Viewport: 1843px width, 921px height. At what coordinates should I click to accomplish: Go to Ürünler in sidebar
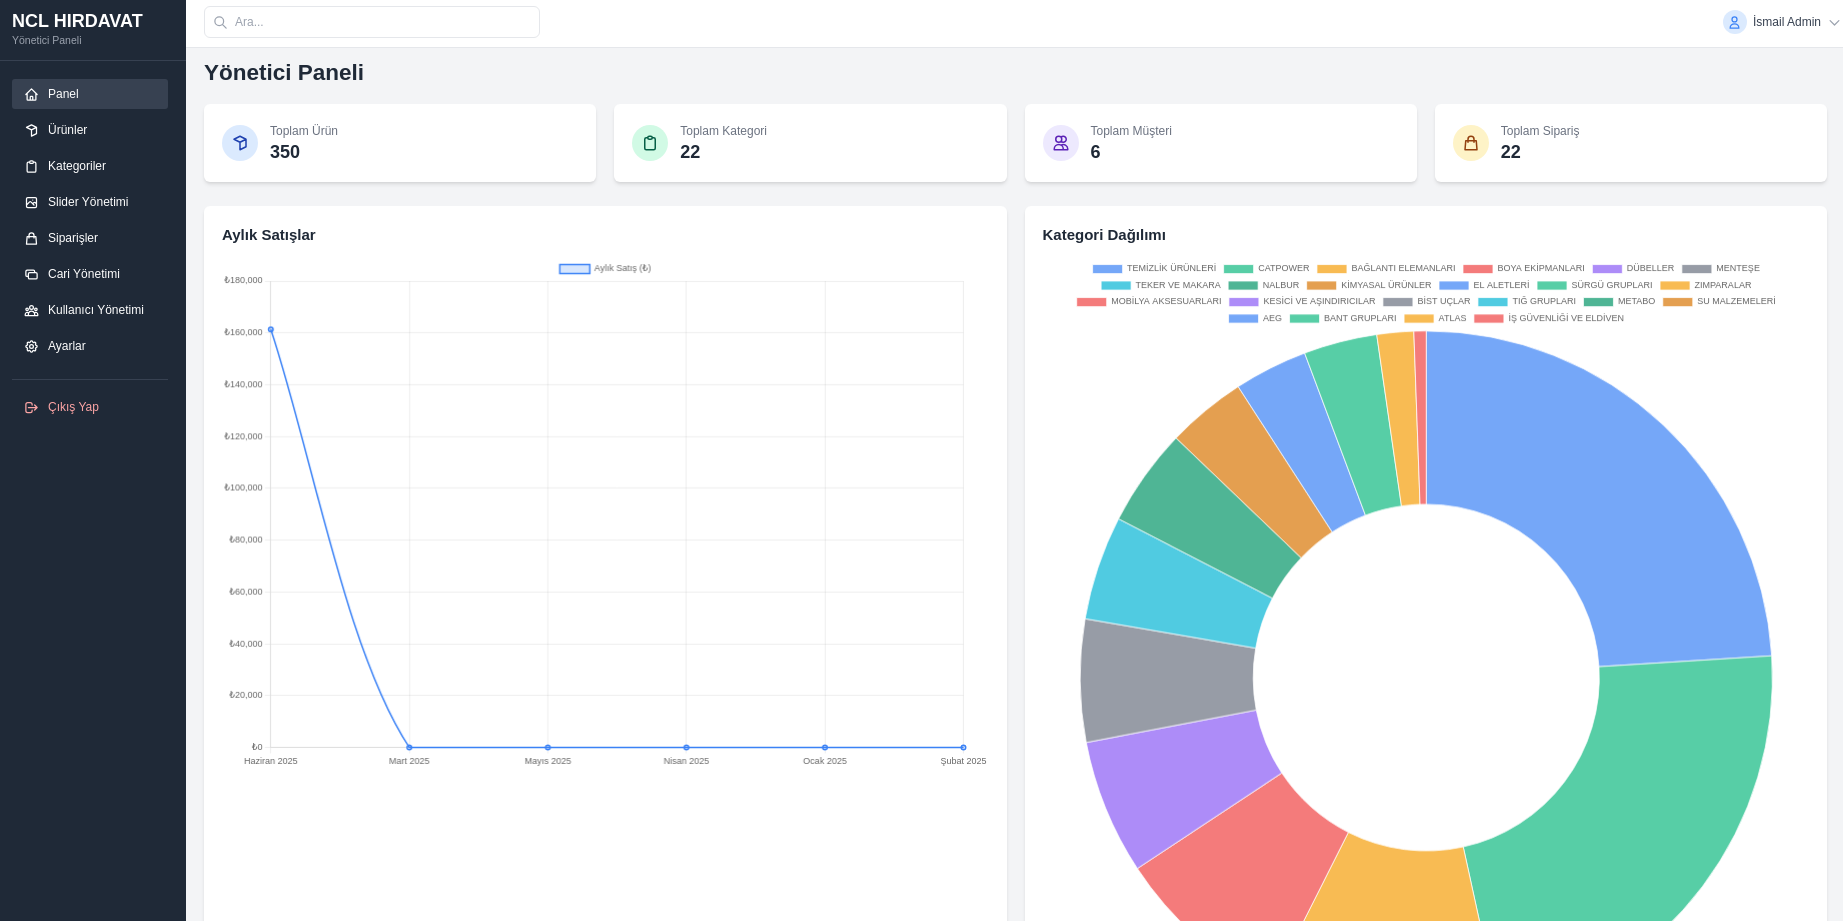pyautogui.click(x=90, y=130)
